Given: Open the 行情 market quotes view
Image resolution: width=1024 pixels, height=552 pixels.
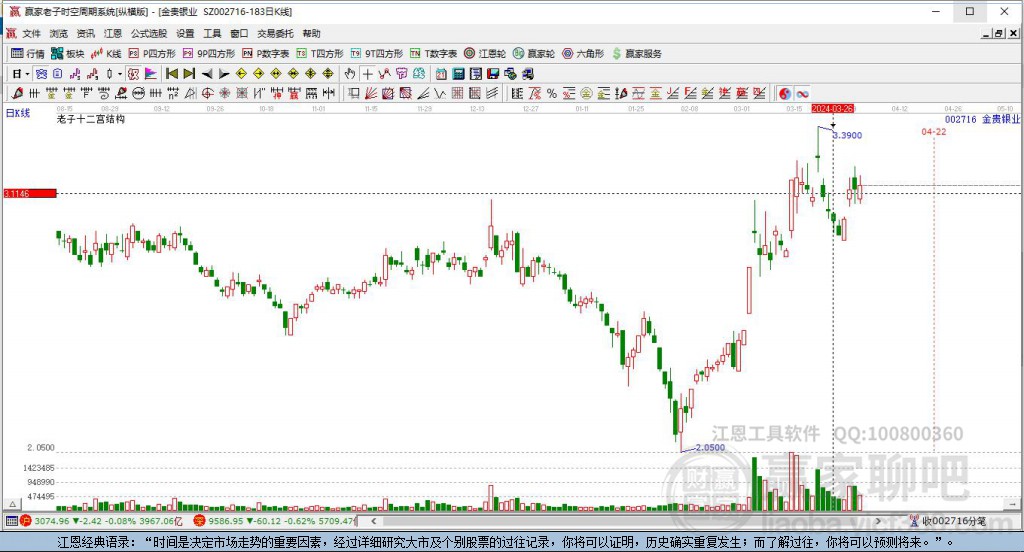Looking at the screenshot, I should 28,54.
